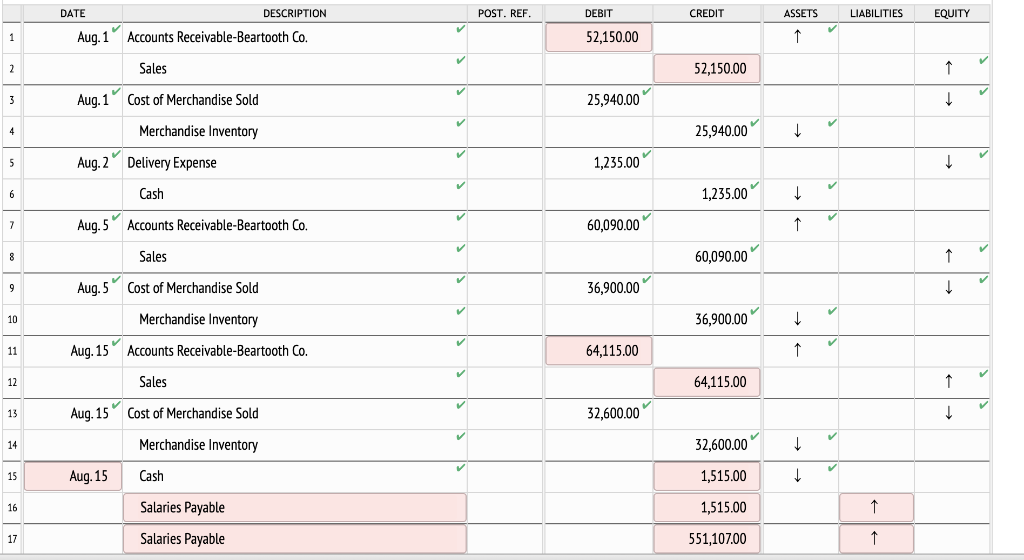Click the debit field showing 64,115.00
Screen dimensions: 1024x560
pos(599,350)
